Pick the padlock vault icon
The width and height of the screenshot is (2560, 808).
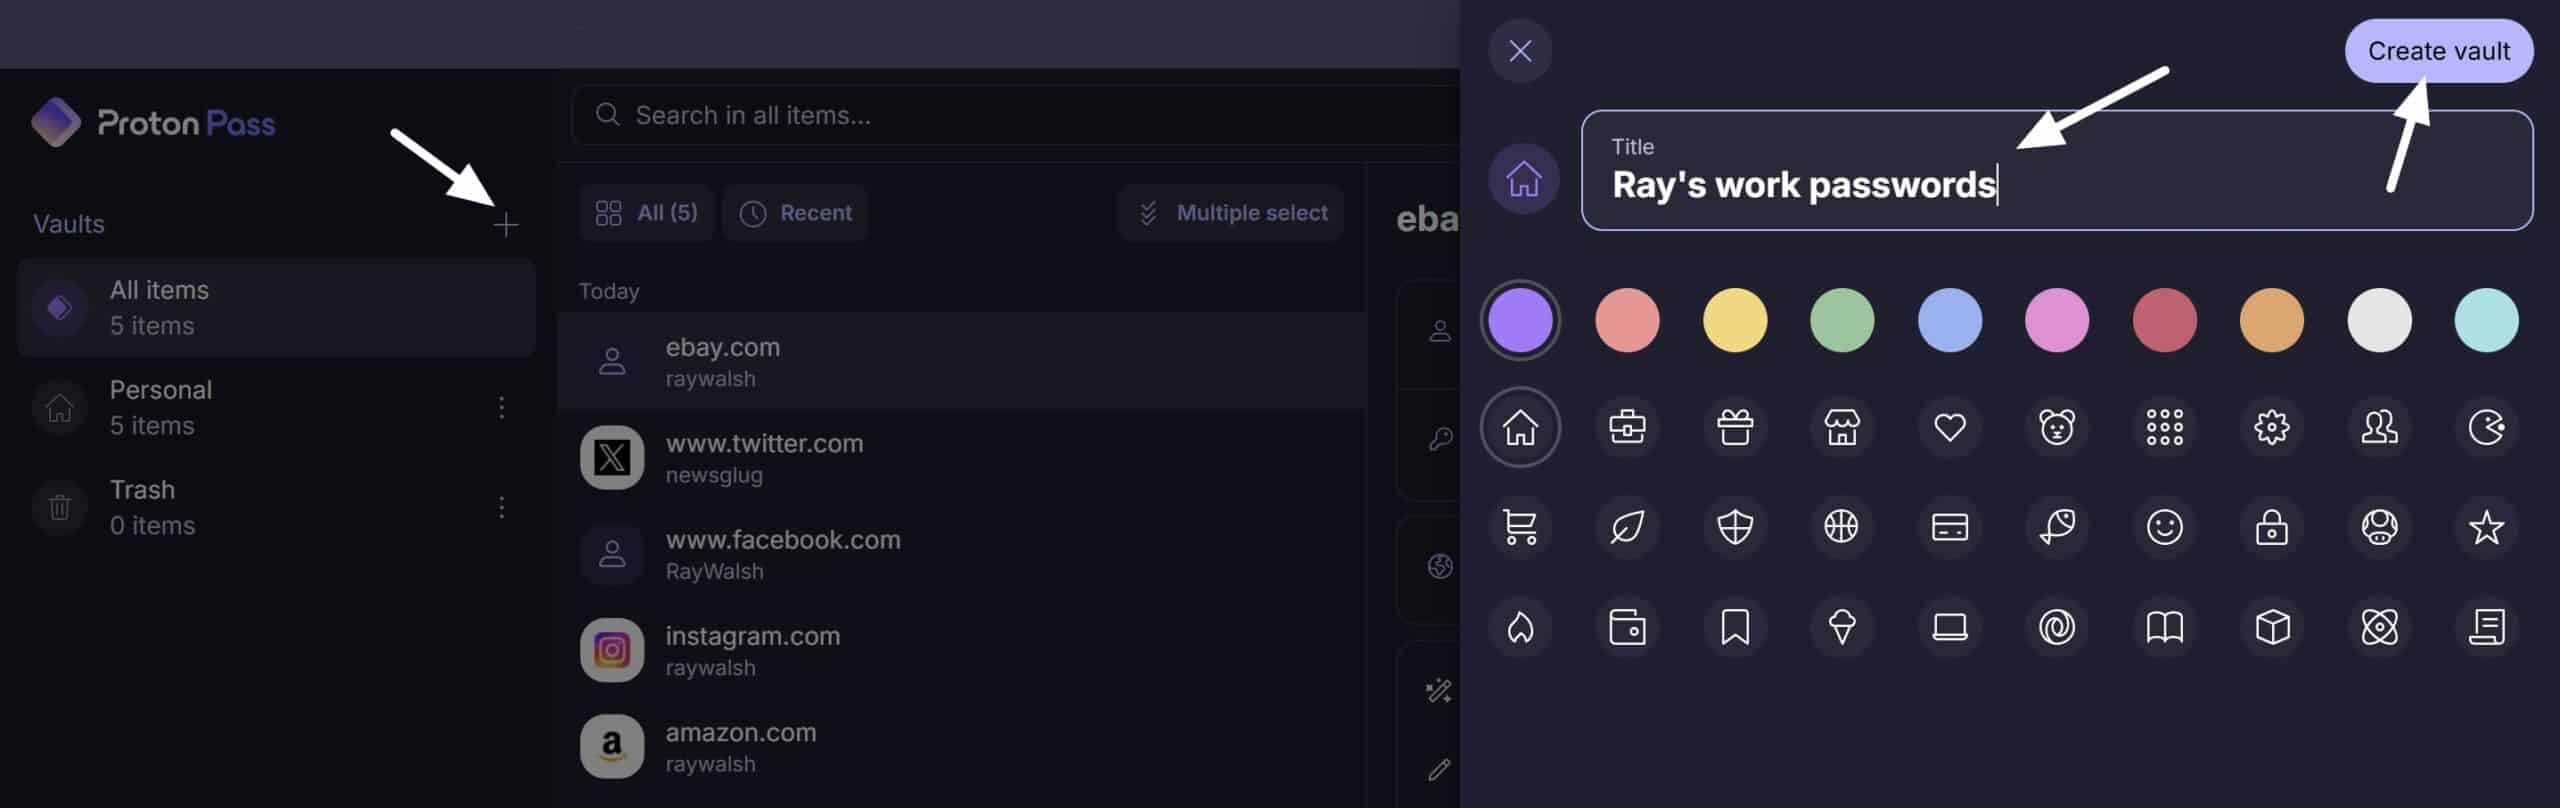2272,526
